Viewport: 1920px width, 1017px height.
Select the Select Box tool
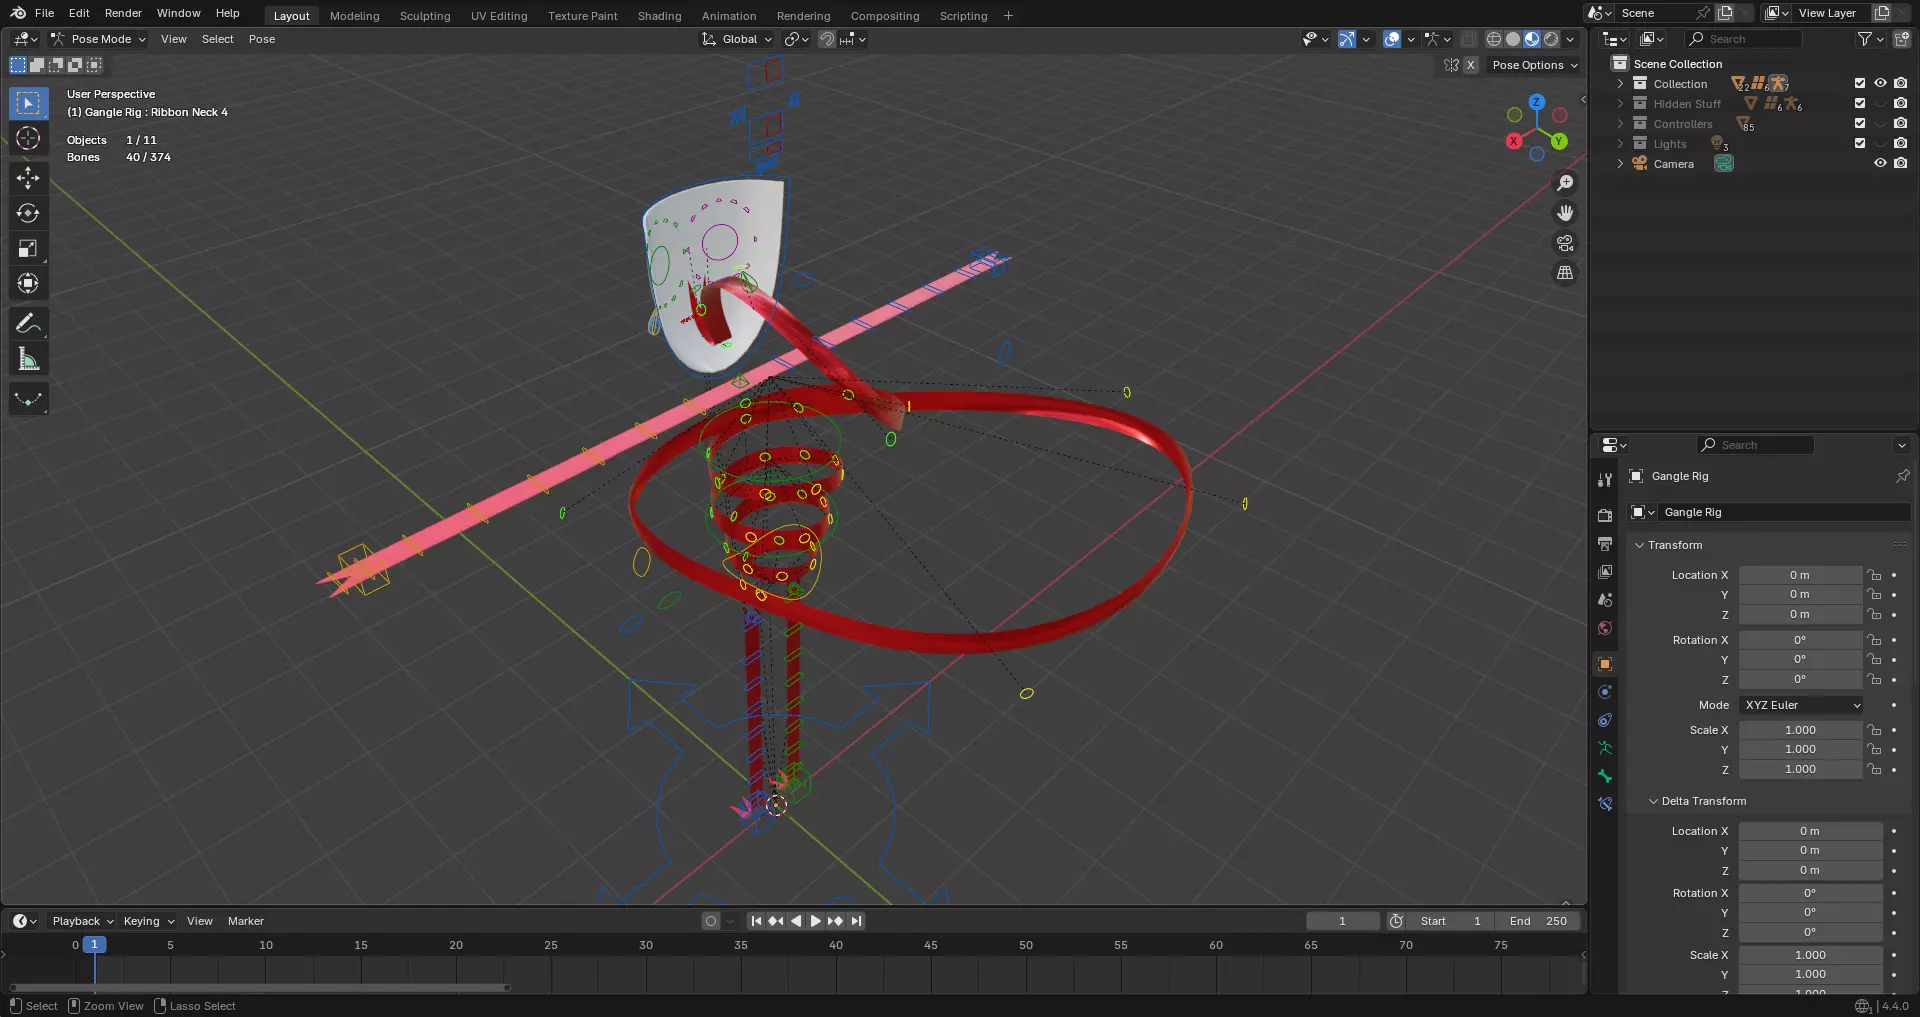coord(28,103)
